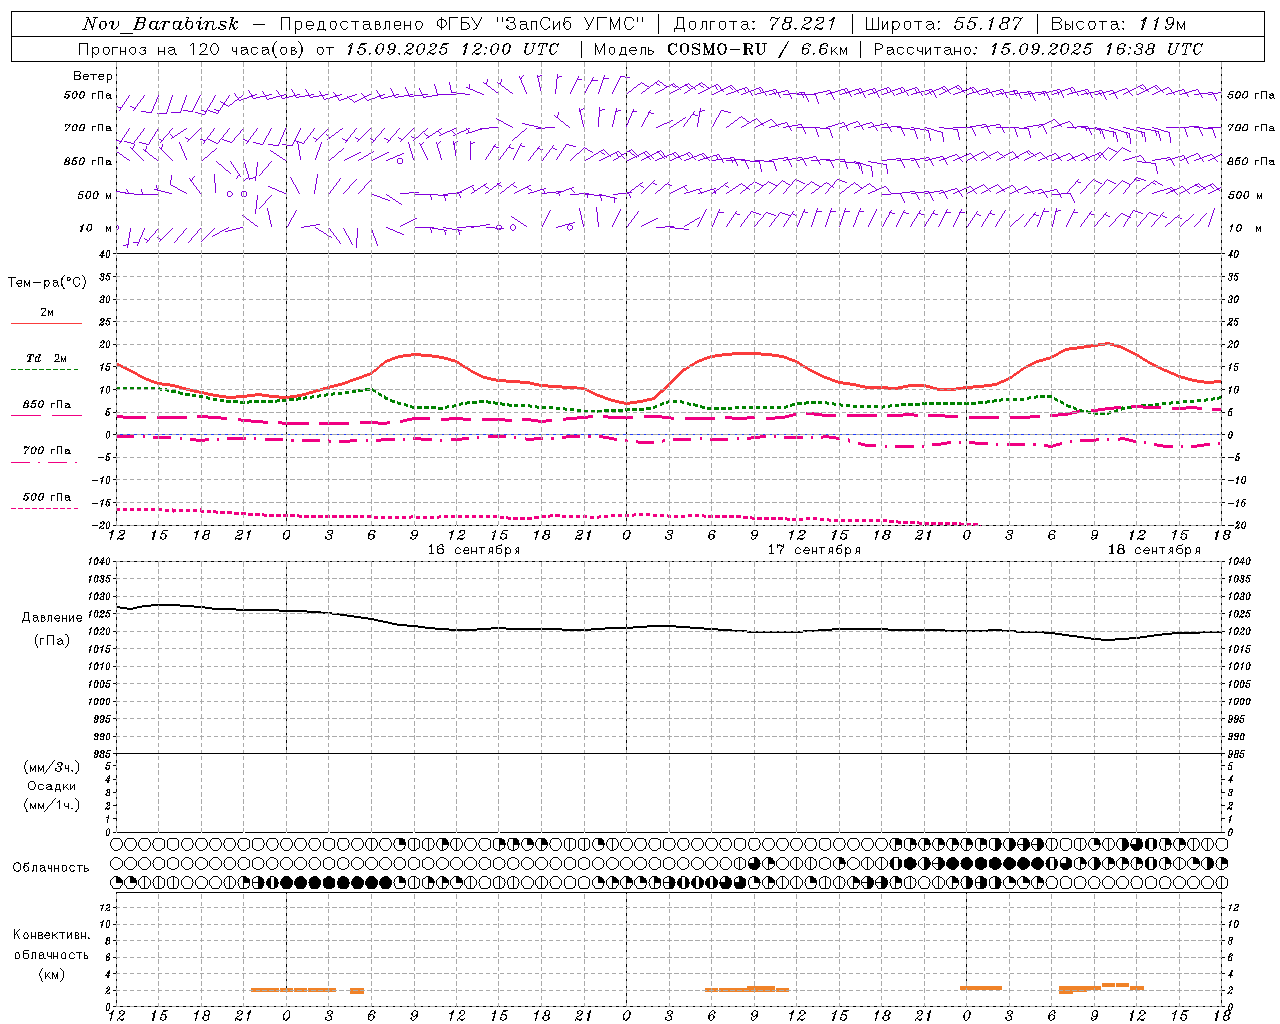Viewport: 1280px width, 1024px height.
Task: Click the 2м entry in temperature legend
Action: point(47,313)
